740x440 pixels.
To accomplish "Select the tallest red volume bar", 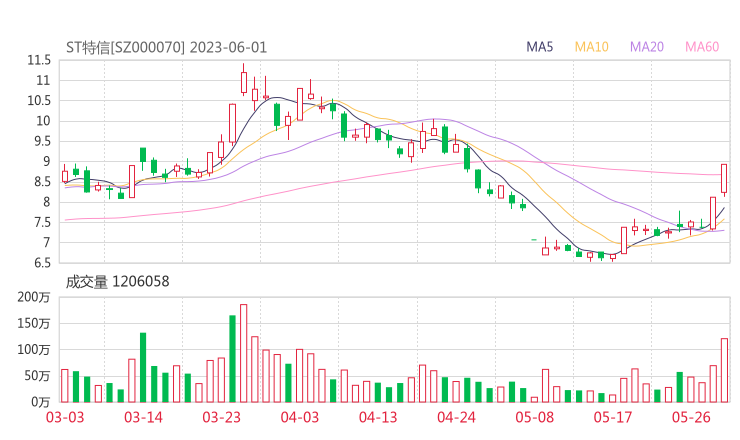I will (244, 353).
